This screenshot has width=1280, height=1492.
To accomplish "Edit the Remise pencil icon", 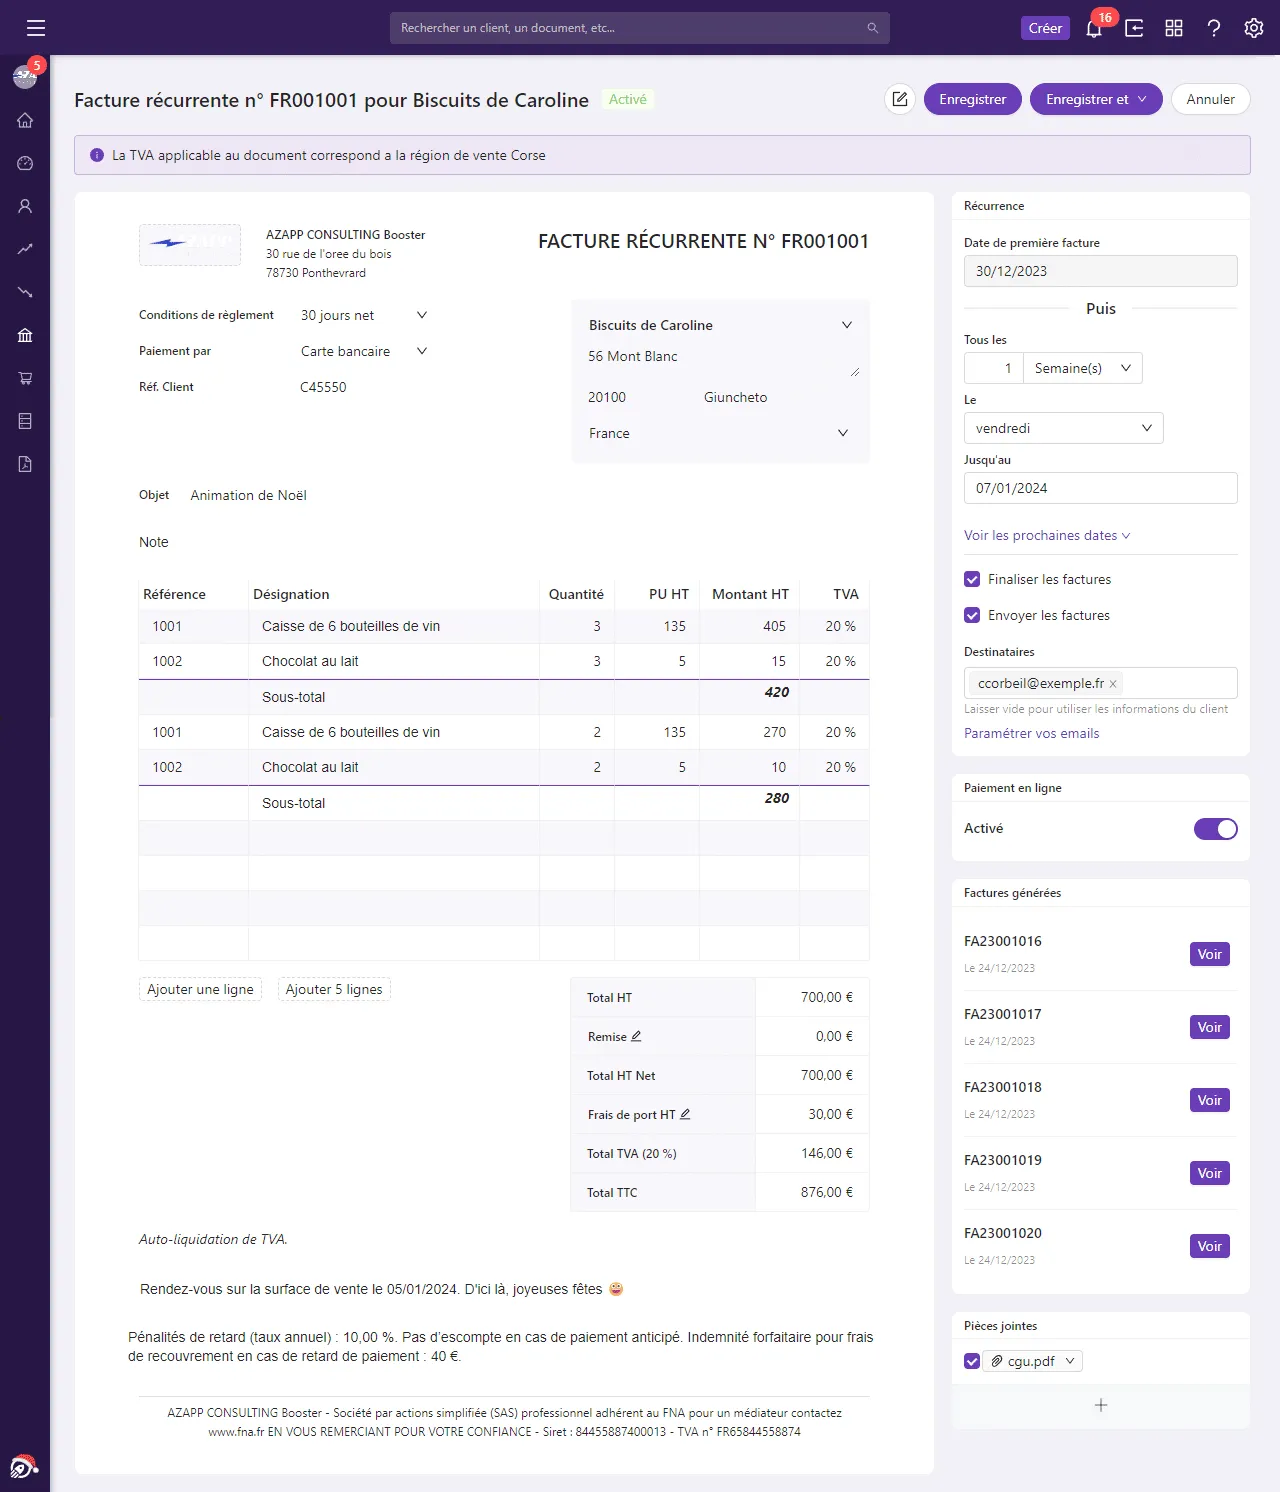I will [x=636, y=1036].
